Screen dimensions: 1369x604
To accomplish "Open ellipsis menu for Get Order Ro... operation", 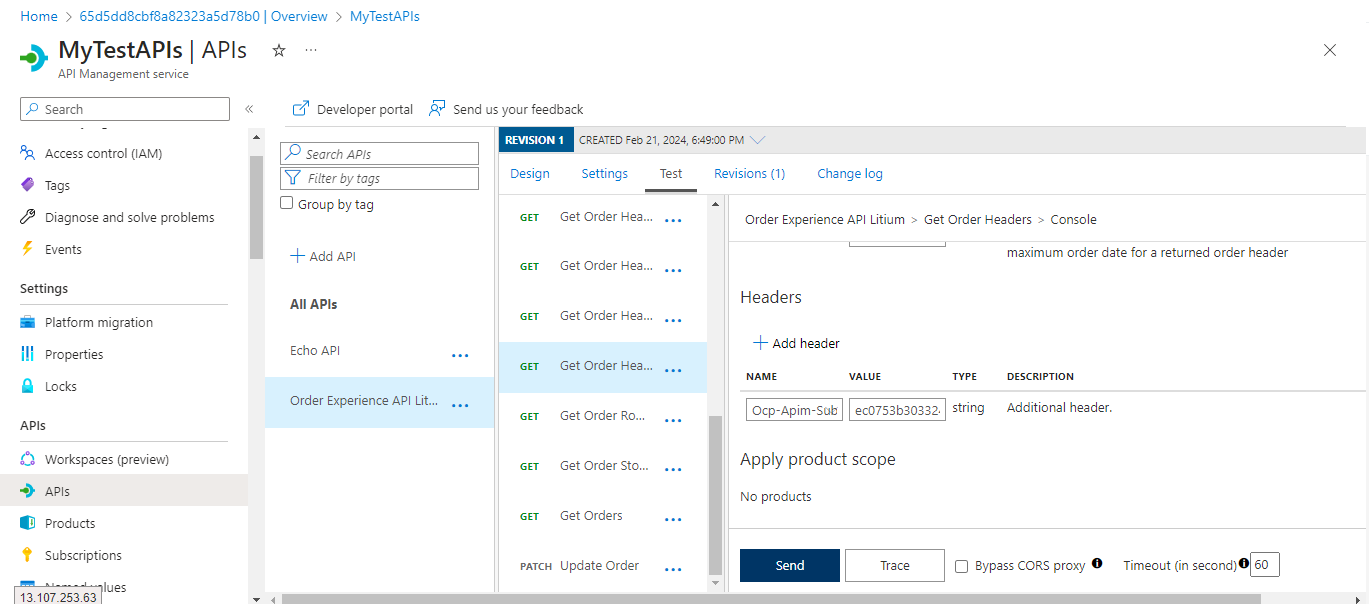I will click(673, 420).
